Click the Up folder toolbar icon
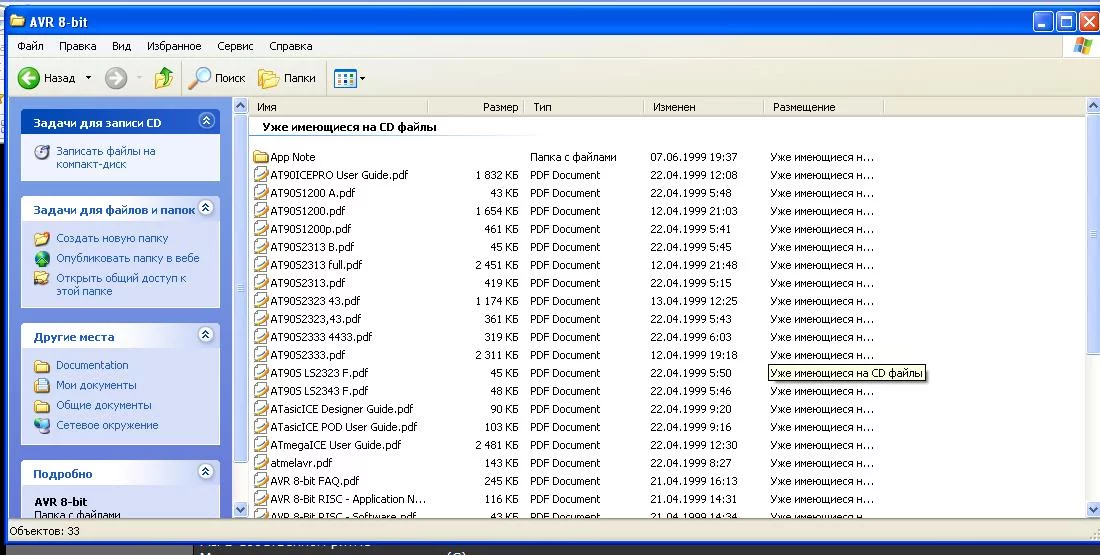 [x=164, y=78]
